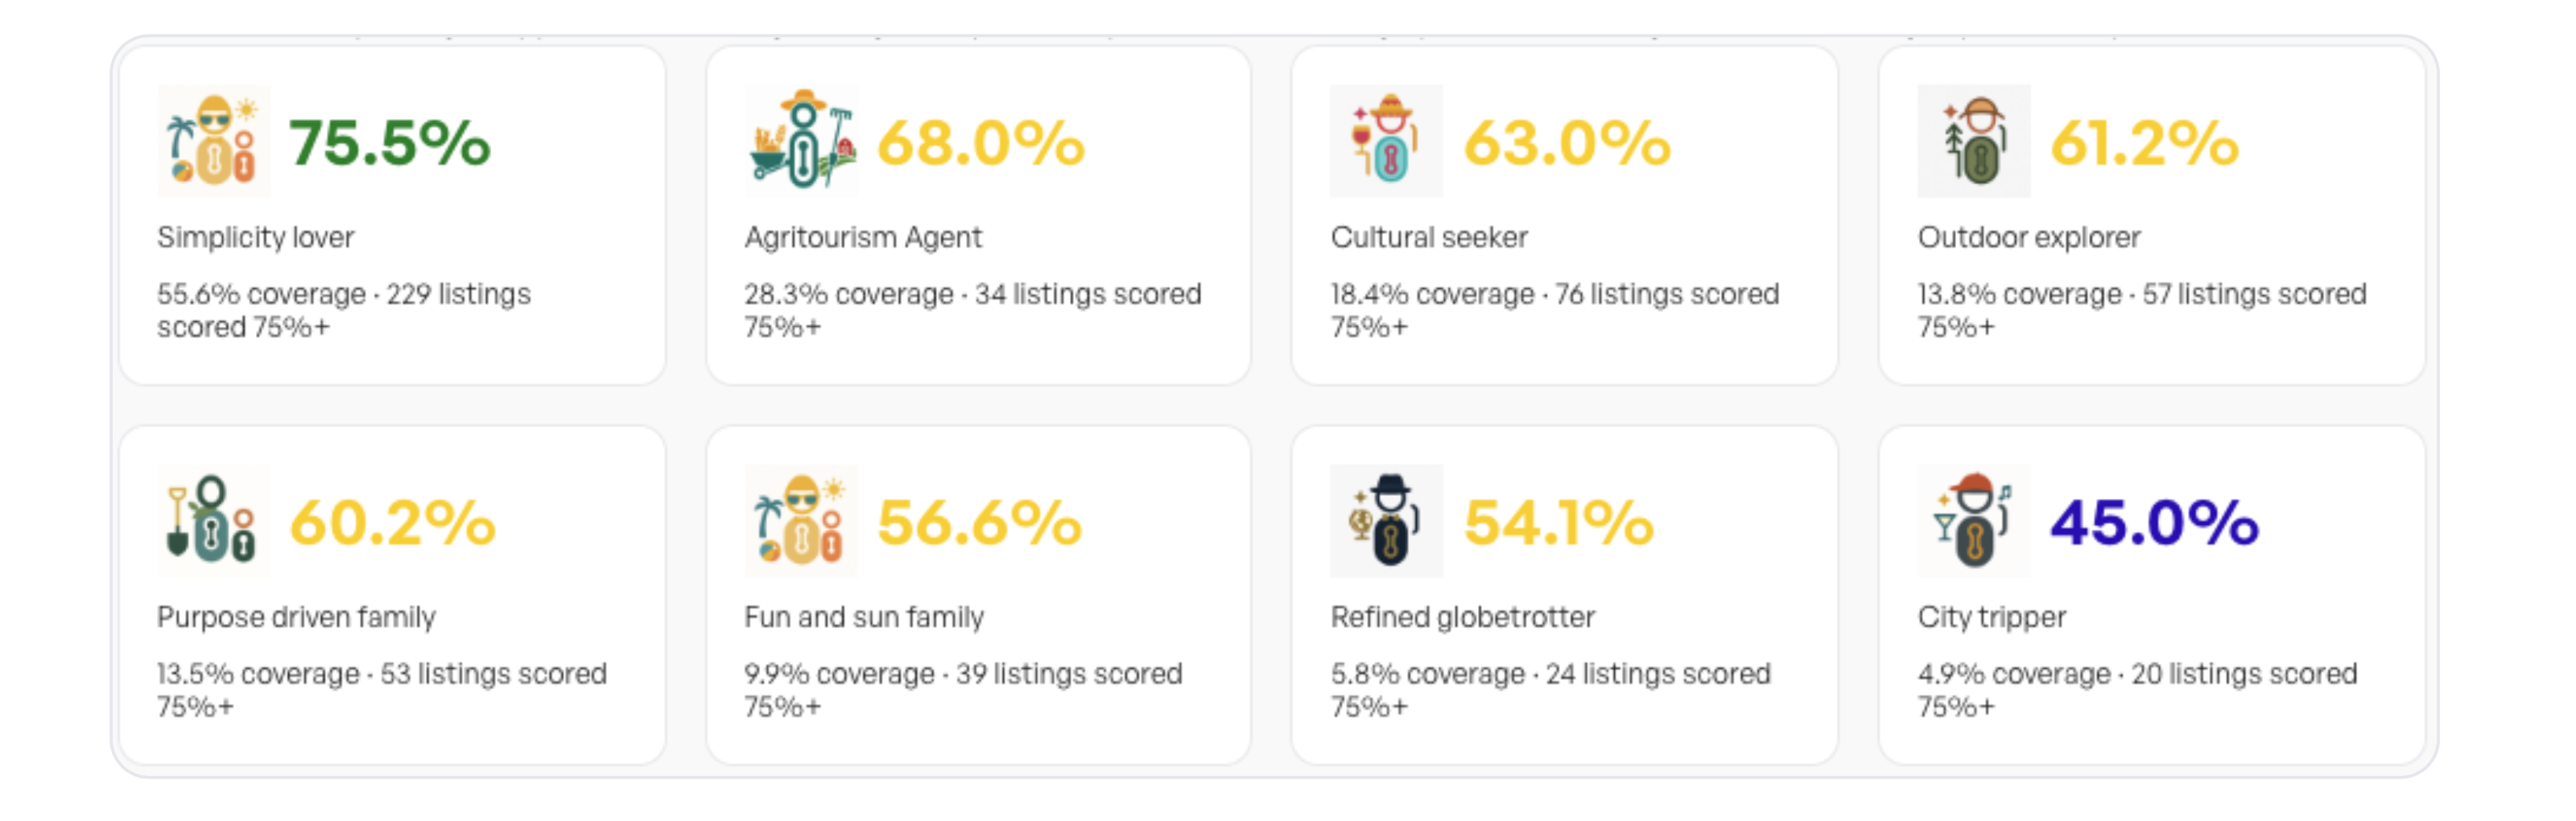Click the Outdoor explorer hiker icon

pyautogui.click(x=1973, y=141)
